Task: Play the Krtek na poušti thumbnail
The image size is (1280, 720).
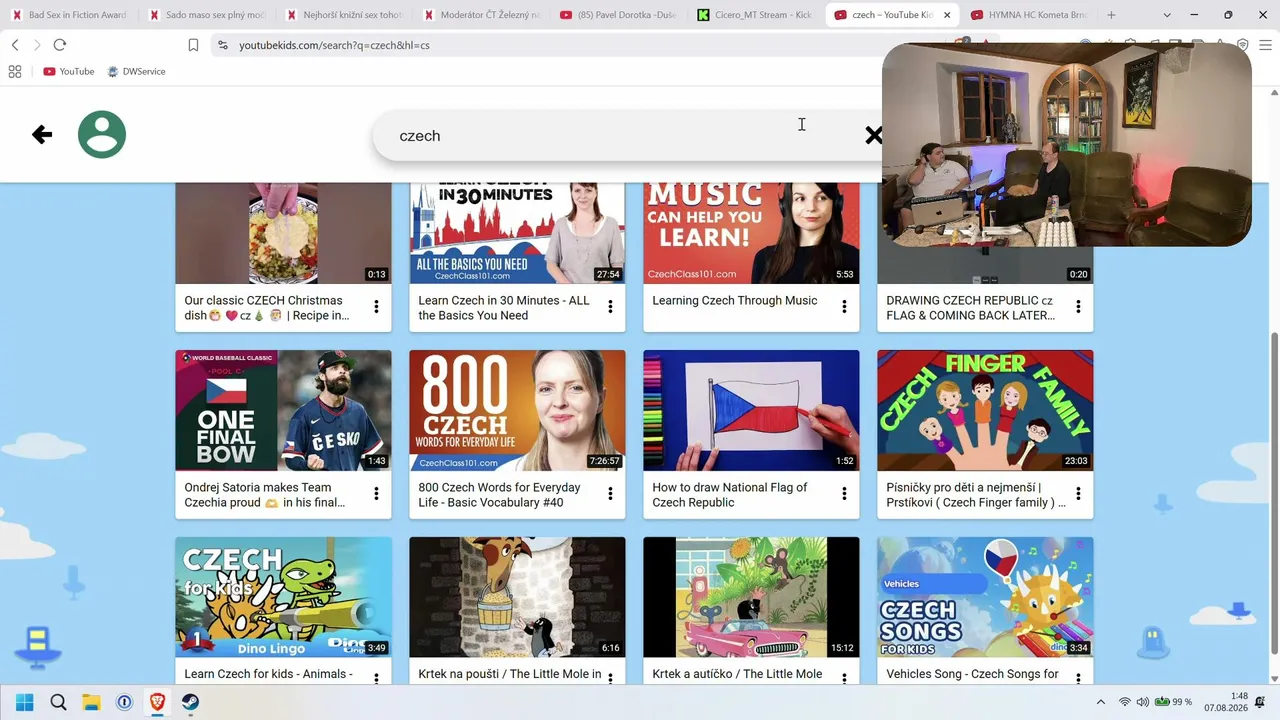Action: tap(517, 597)
